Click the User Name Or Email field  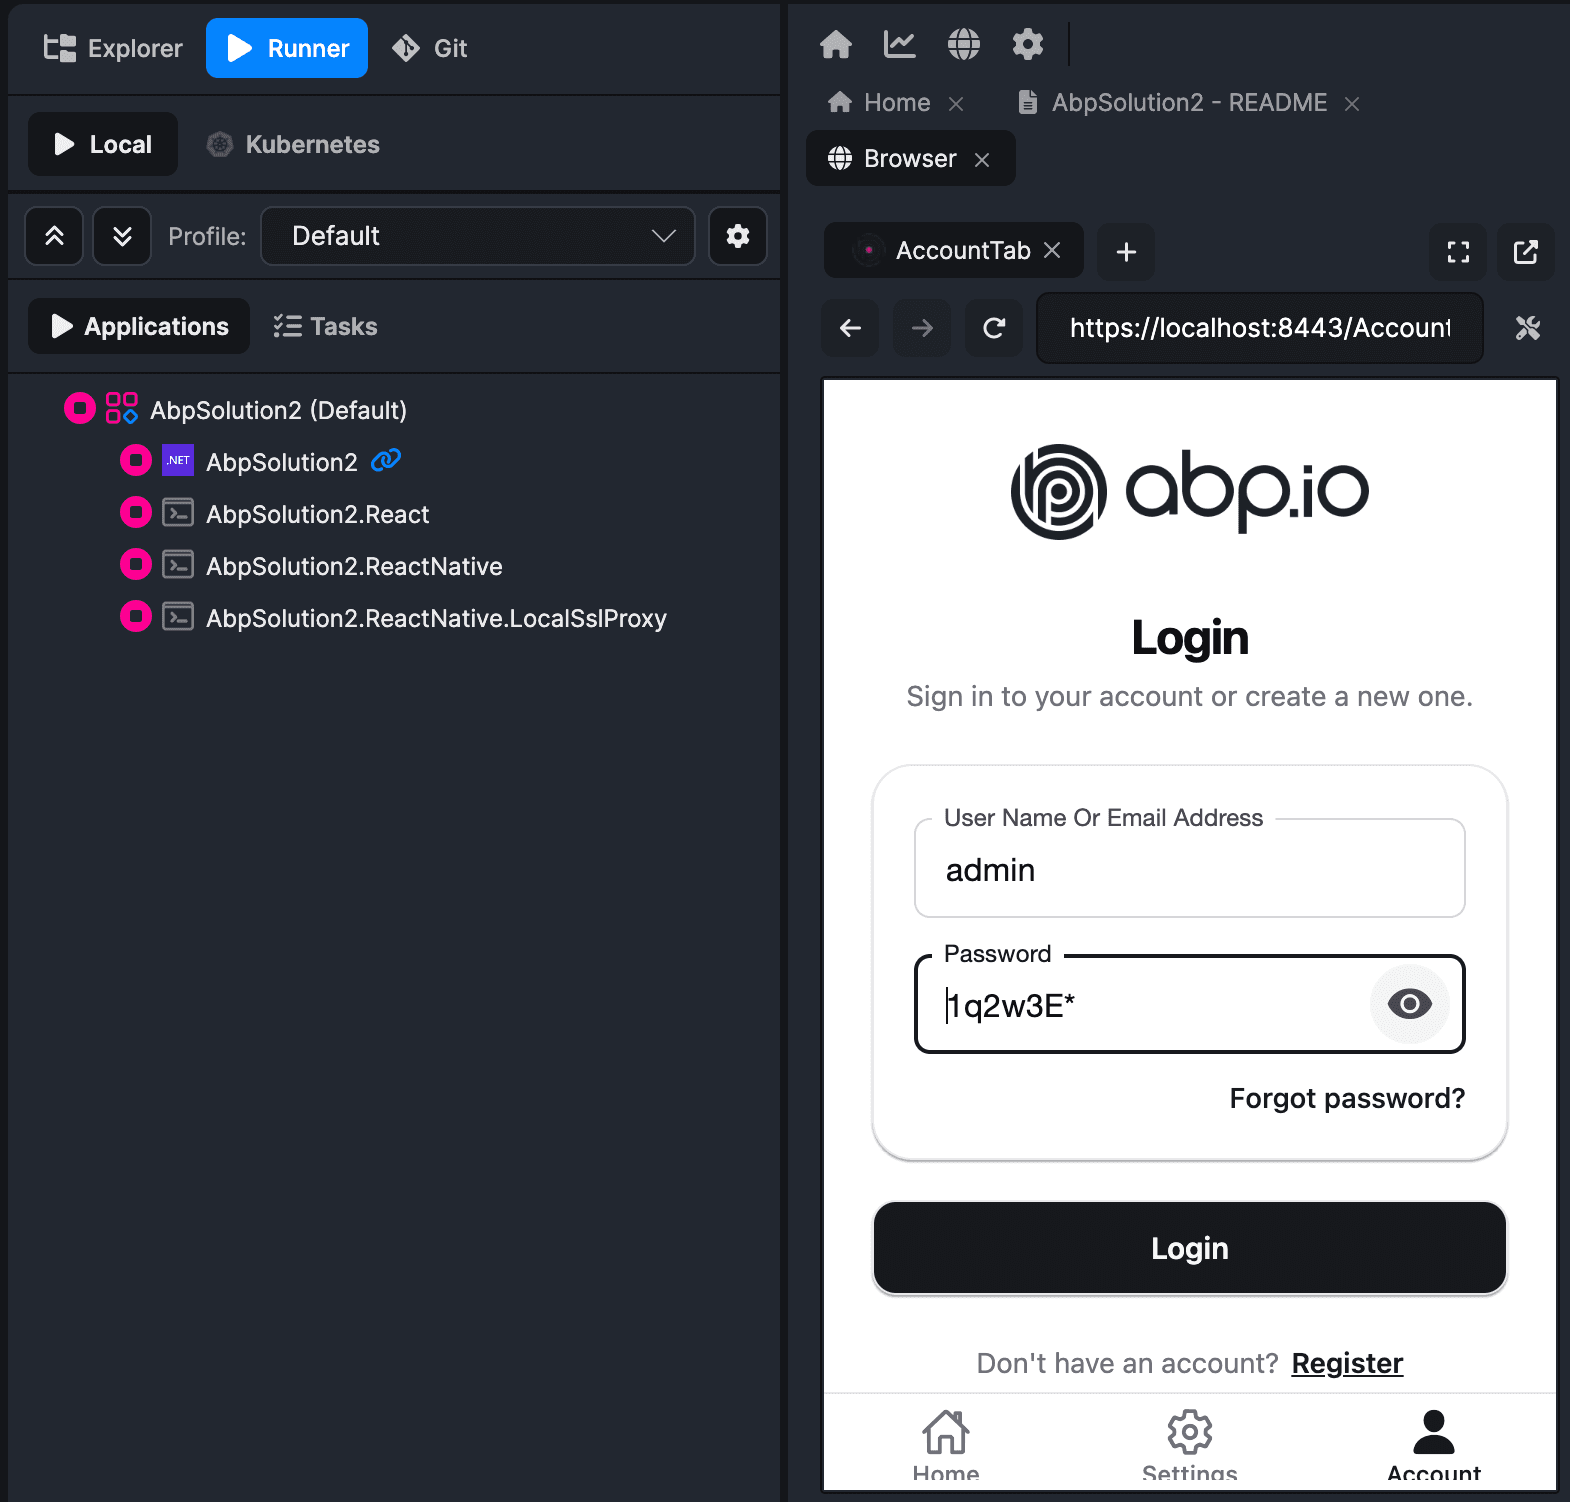pyautogui.click(x=1190, y=869)
